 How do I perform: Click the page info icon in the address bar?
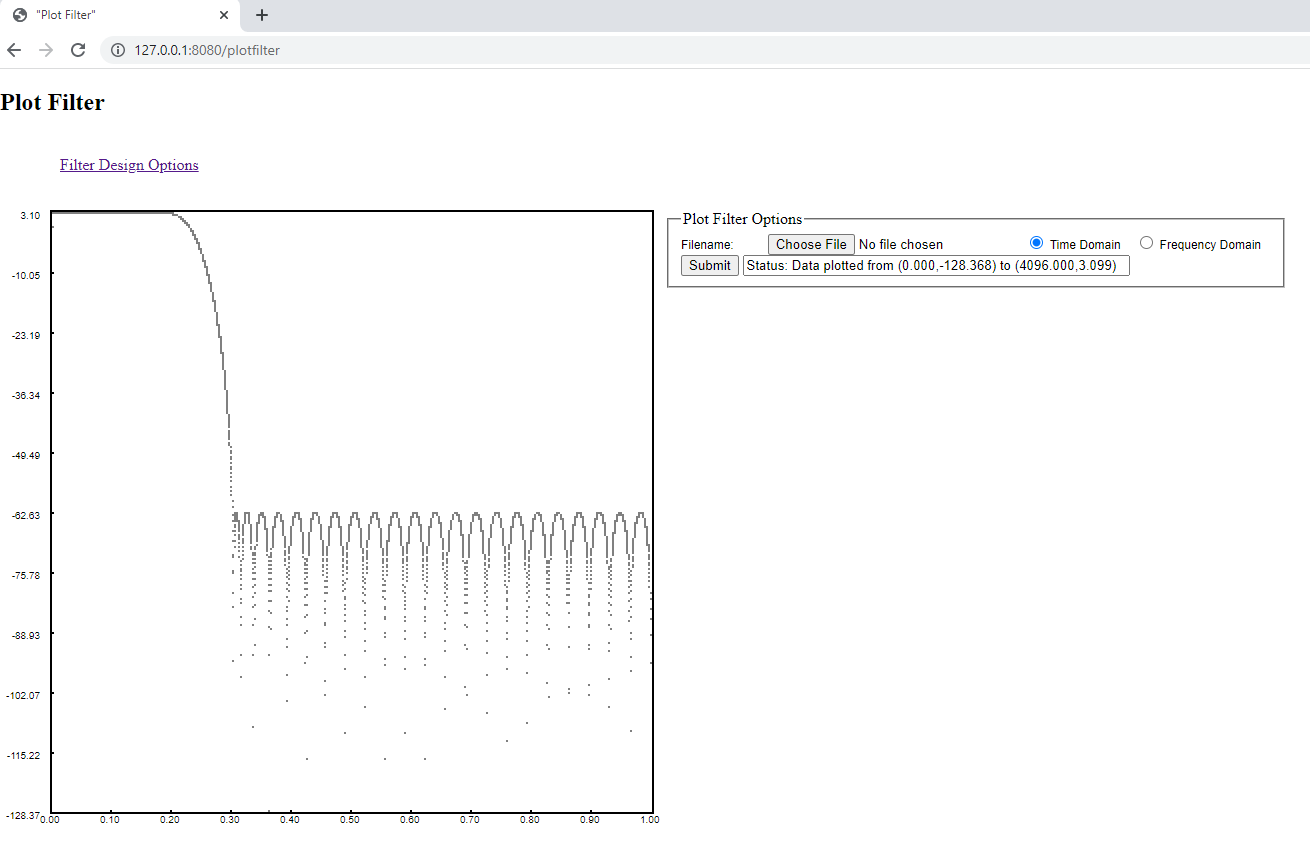coord(118,49)
